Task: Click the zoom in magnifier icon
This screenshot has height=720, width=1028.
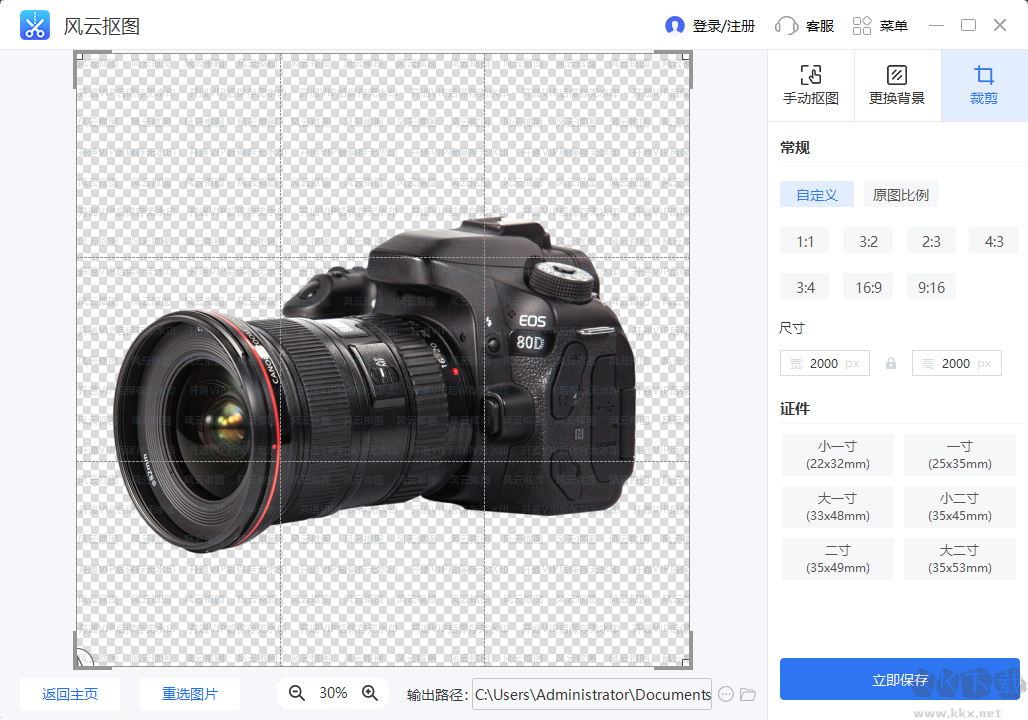Action: tap(370, 693)
